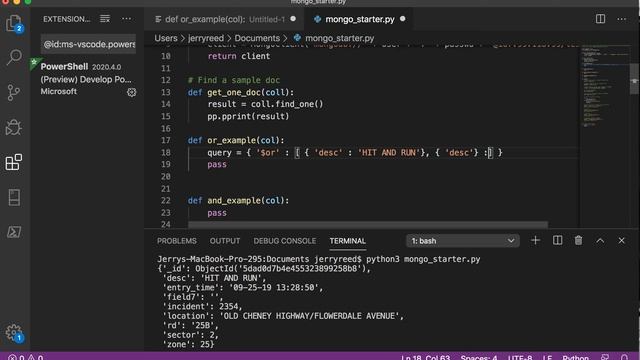
Task: Open the Remote Explorer view icon
Action: point(14,197)
